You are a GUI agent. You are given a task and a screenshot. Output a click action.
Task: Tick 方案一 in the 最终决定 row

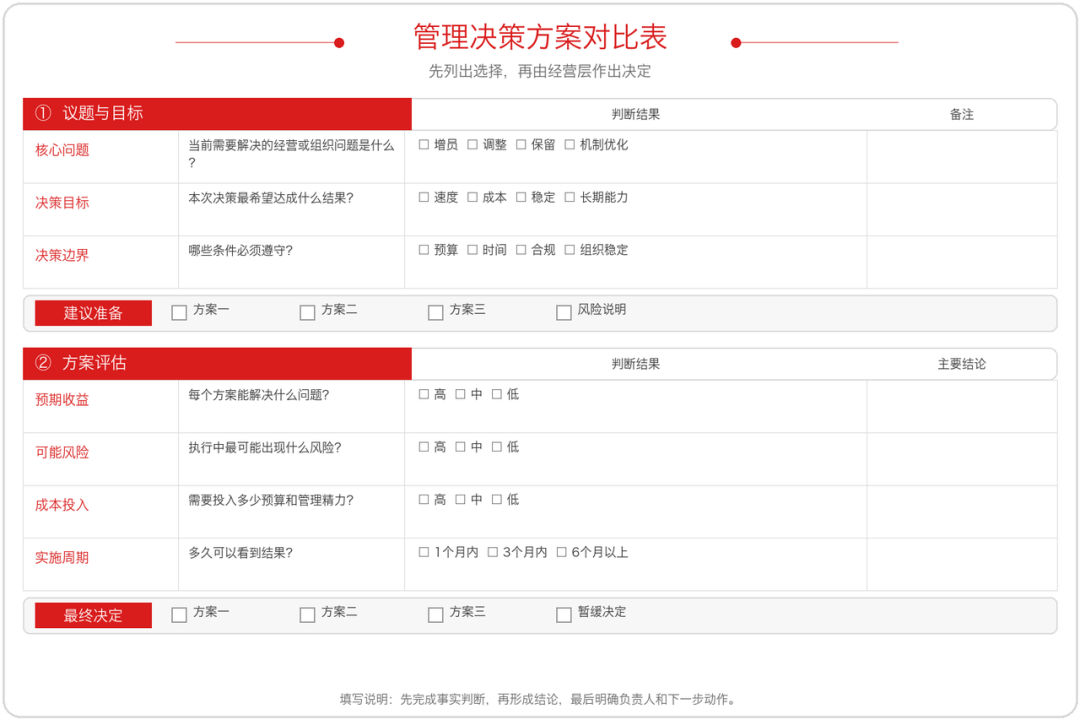click(x=179, y=615)
